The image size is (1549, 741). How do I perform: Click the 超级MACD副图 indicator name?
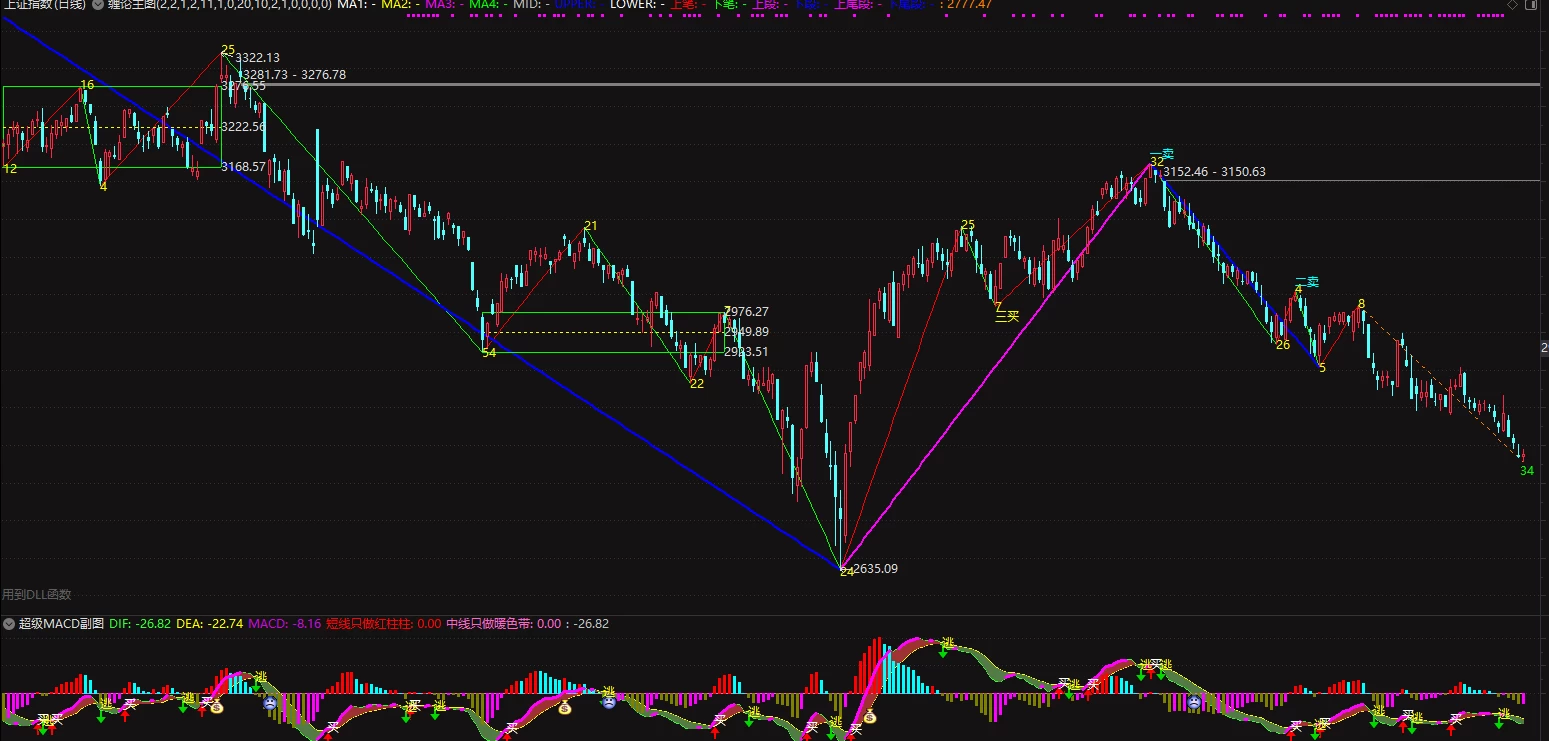(61, 623)
